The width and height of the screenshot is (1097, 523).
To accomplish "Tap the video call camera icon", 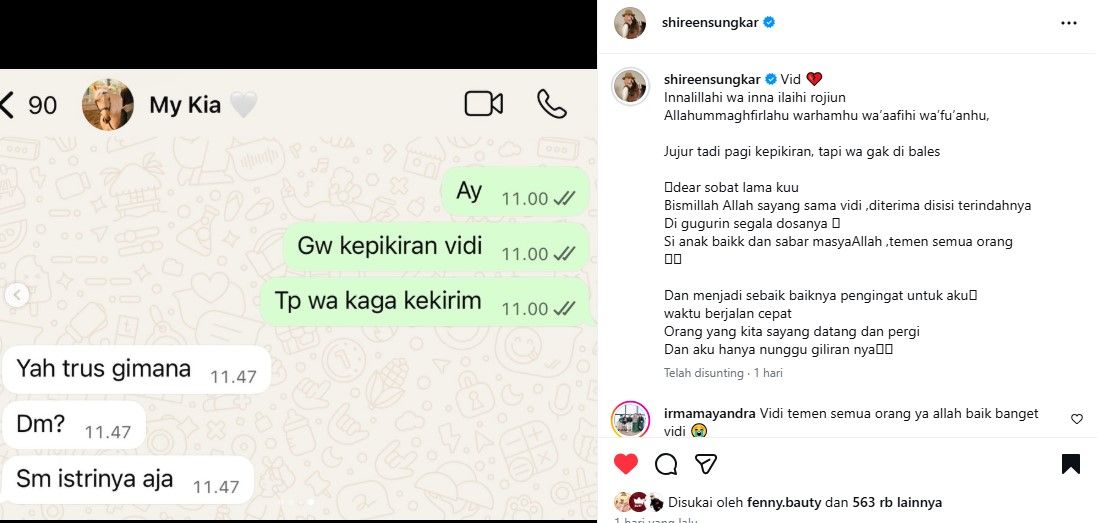I will pos(483,104).
